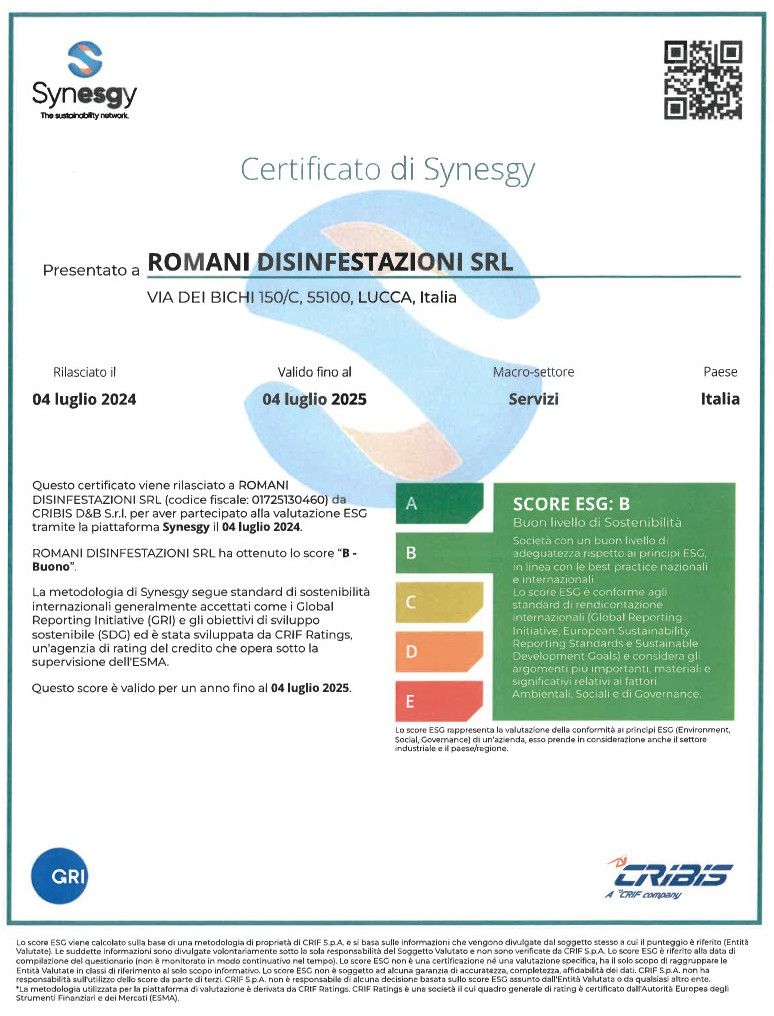
Task: Click company name ROMANI DISINFESTAZIONI SRL
Action: pyautogui.click(x=330, y=263)
